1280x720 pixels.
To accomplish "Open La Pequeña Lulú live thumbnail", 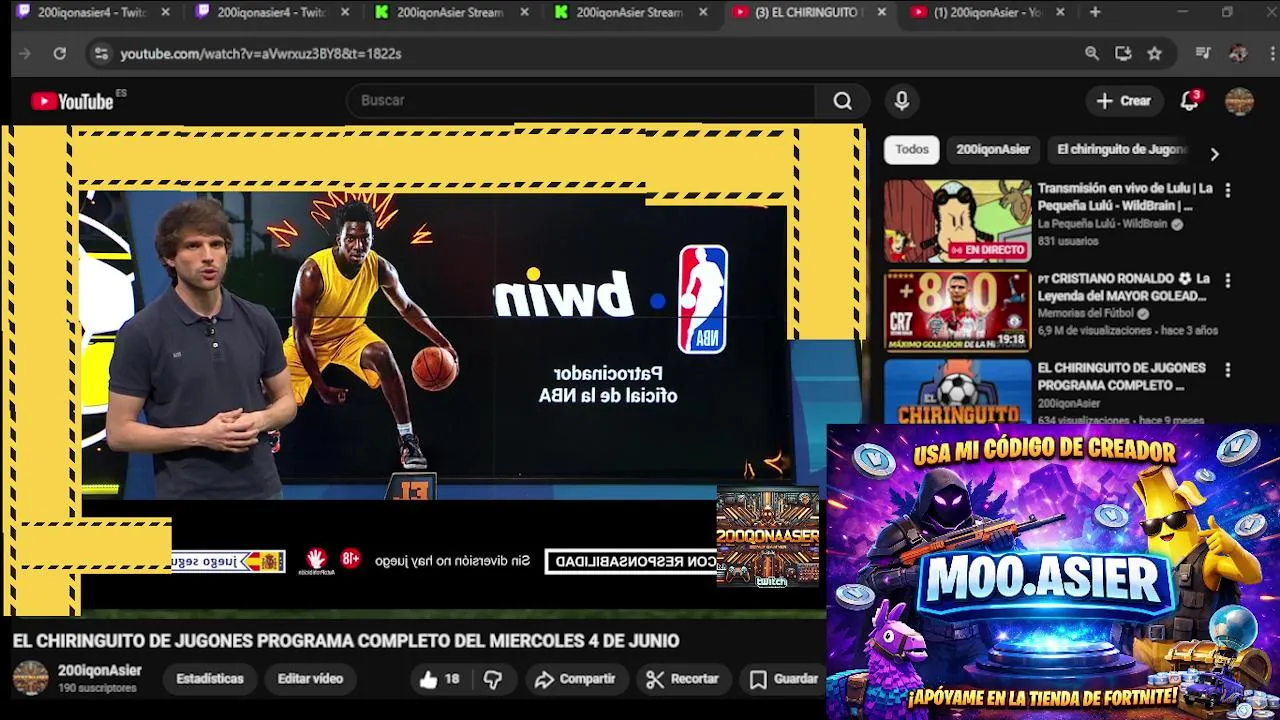I will (957, 221).
